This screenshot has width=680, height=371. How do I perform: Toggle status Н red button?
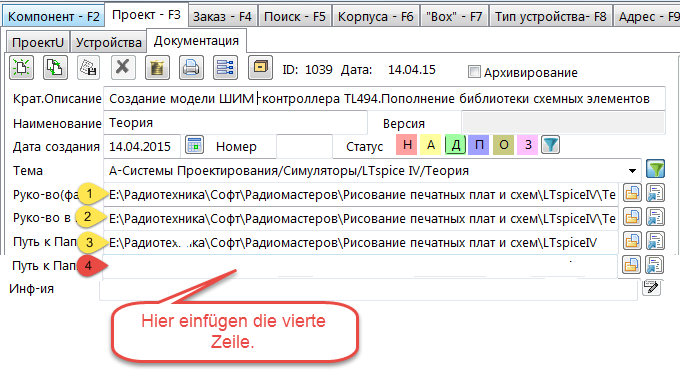[x=407, y=145]
